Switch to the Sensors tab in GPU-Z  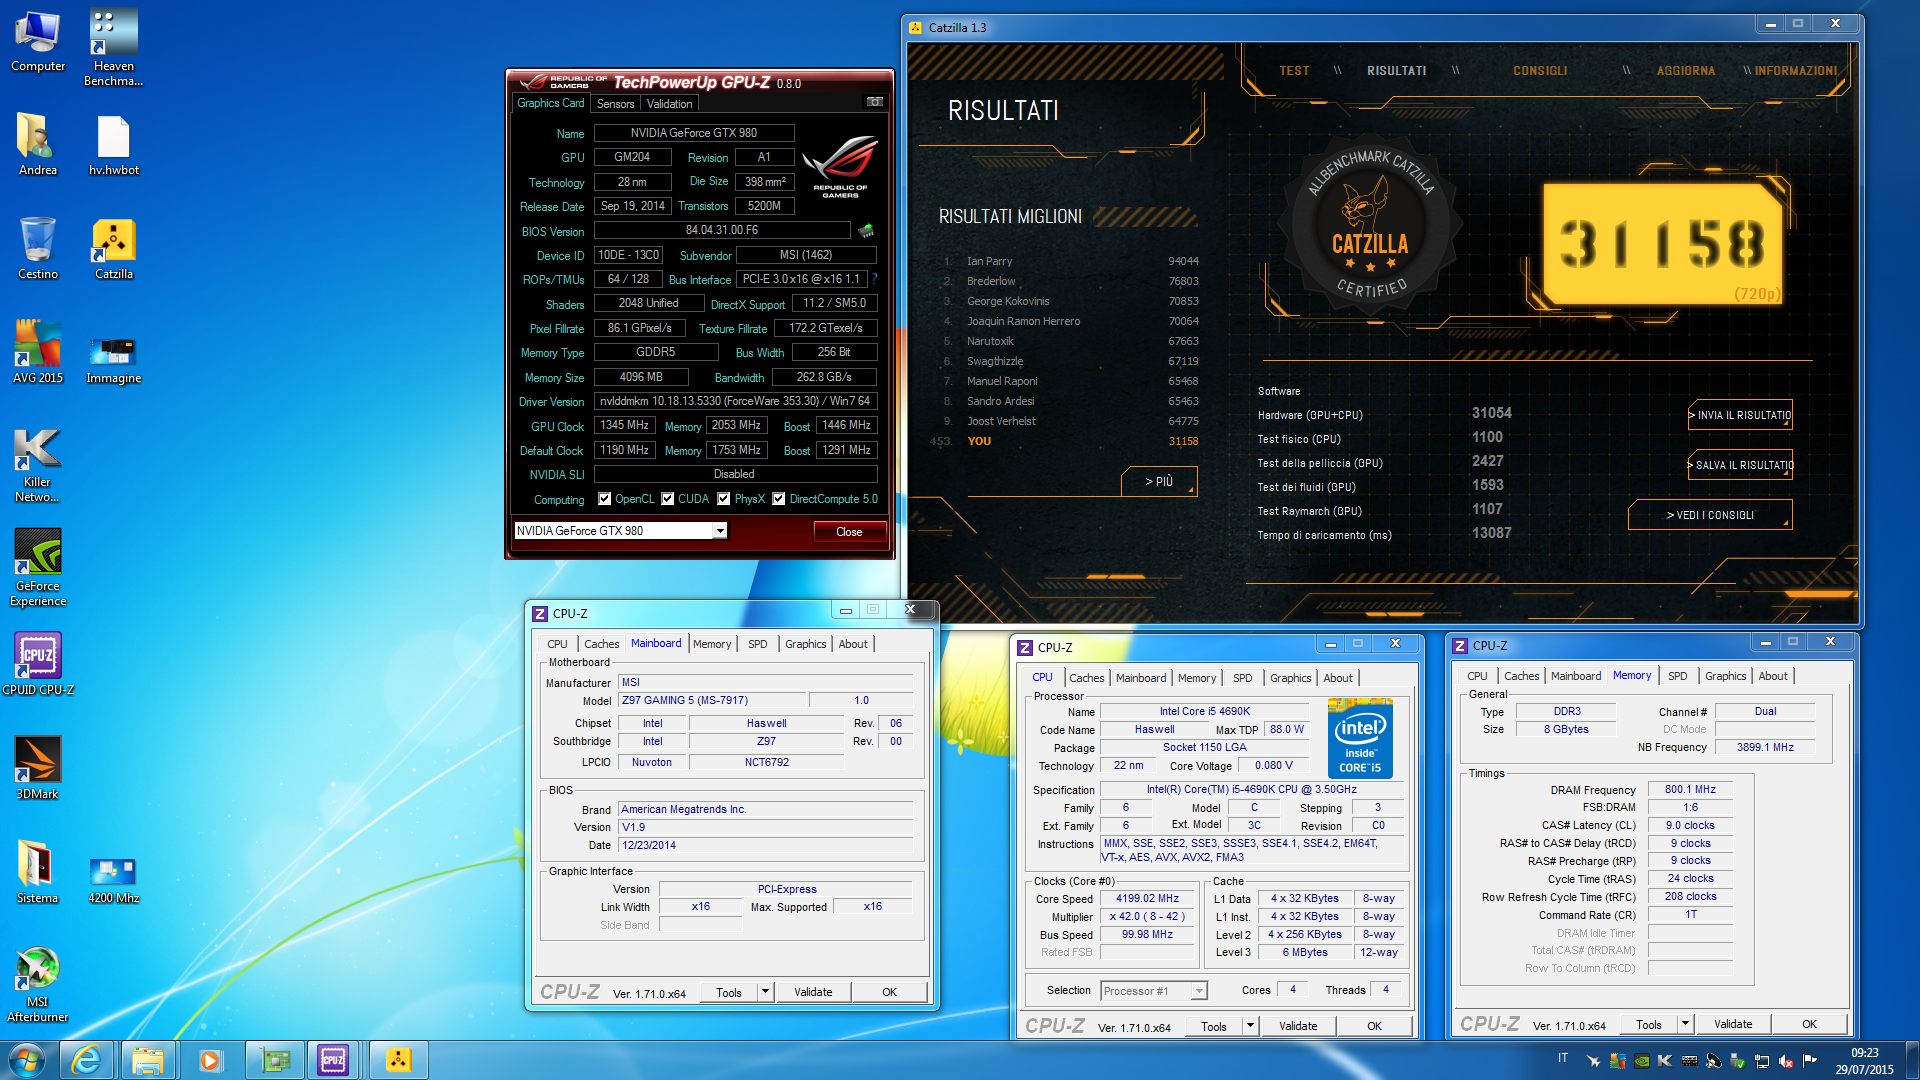coord(615,103)
